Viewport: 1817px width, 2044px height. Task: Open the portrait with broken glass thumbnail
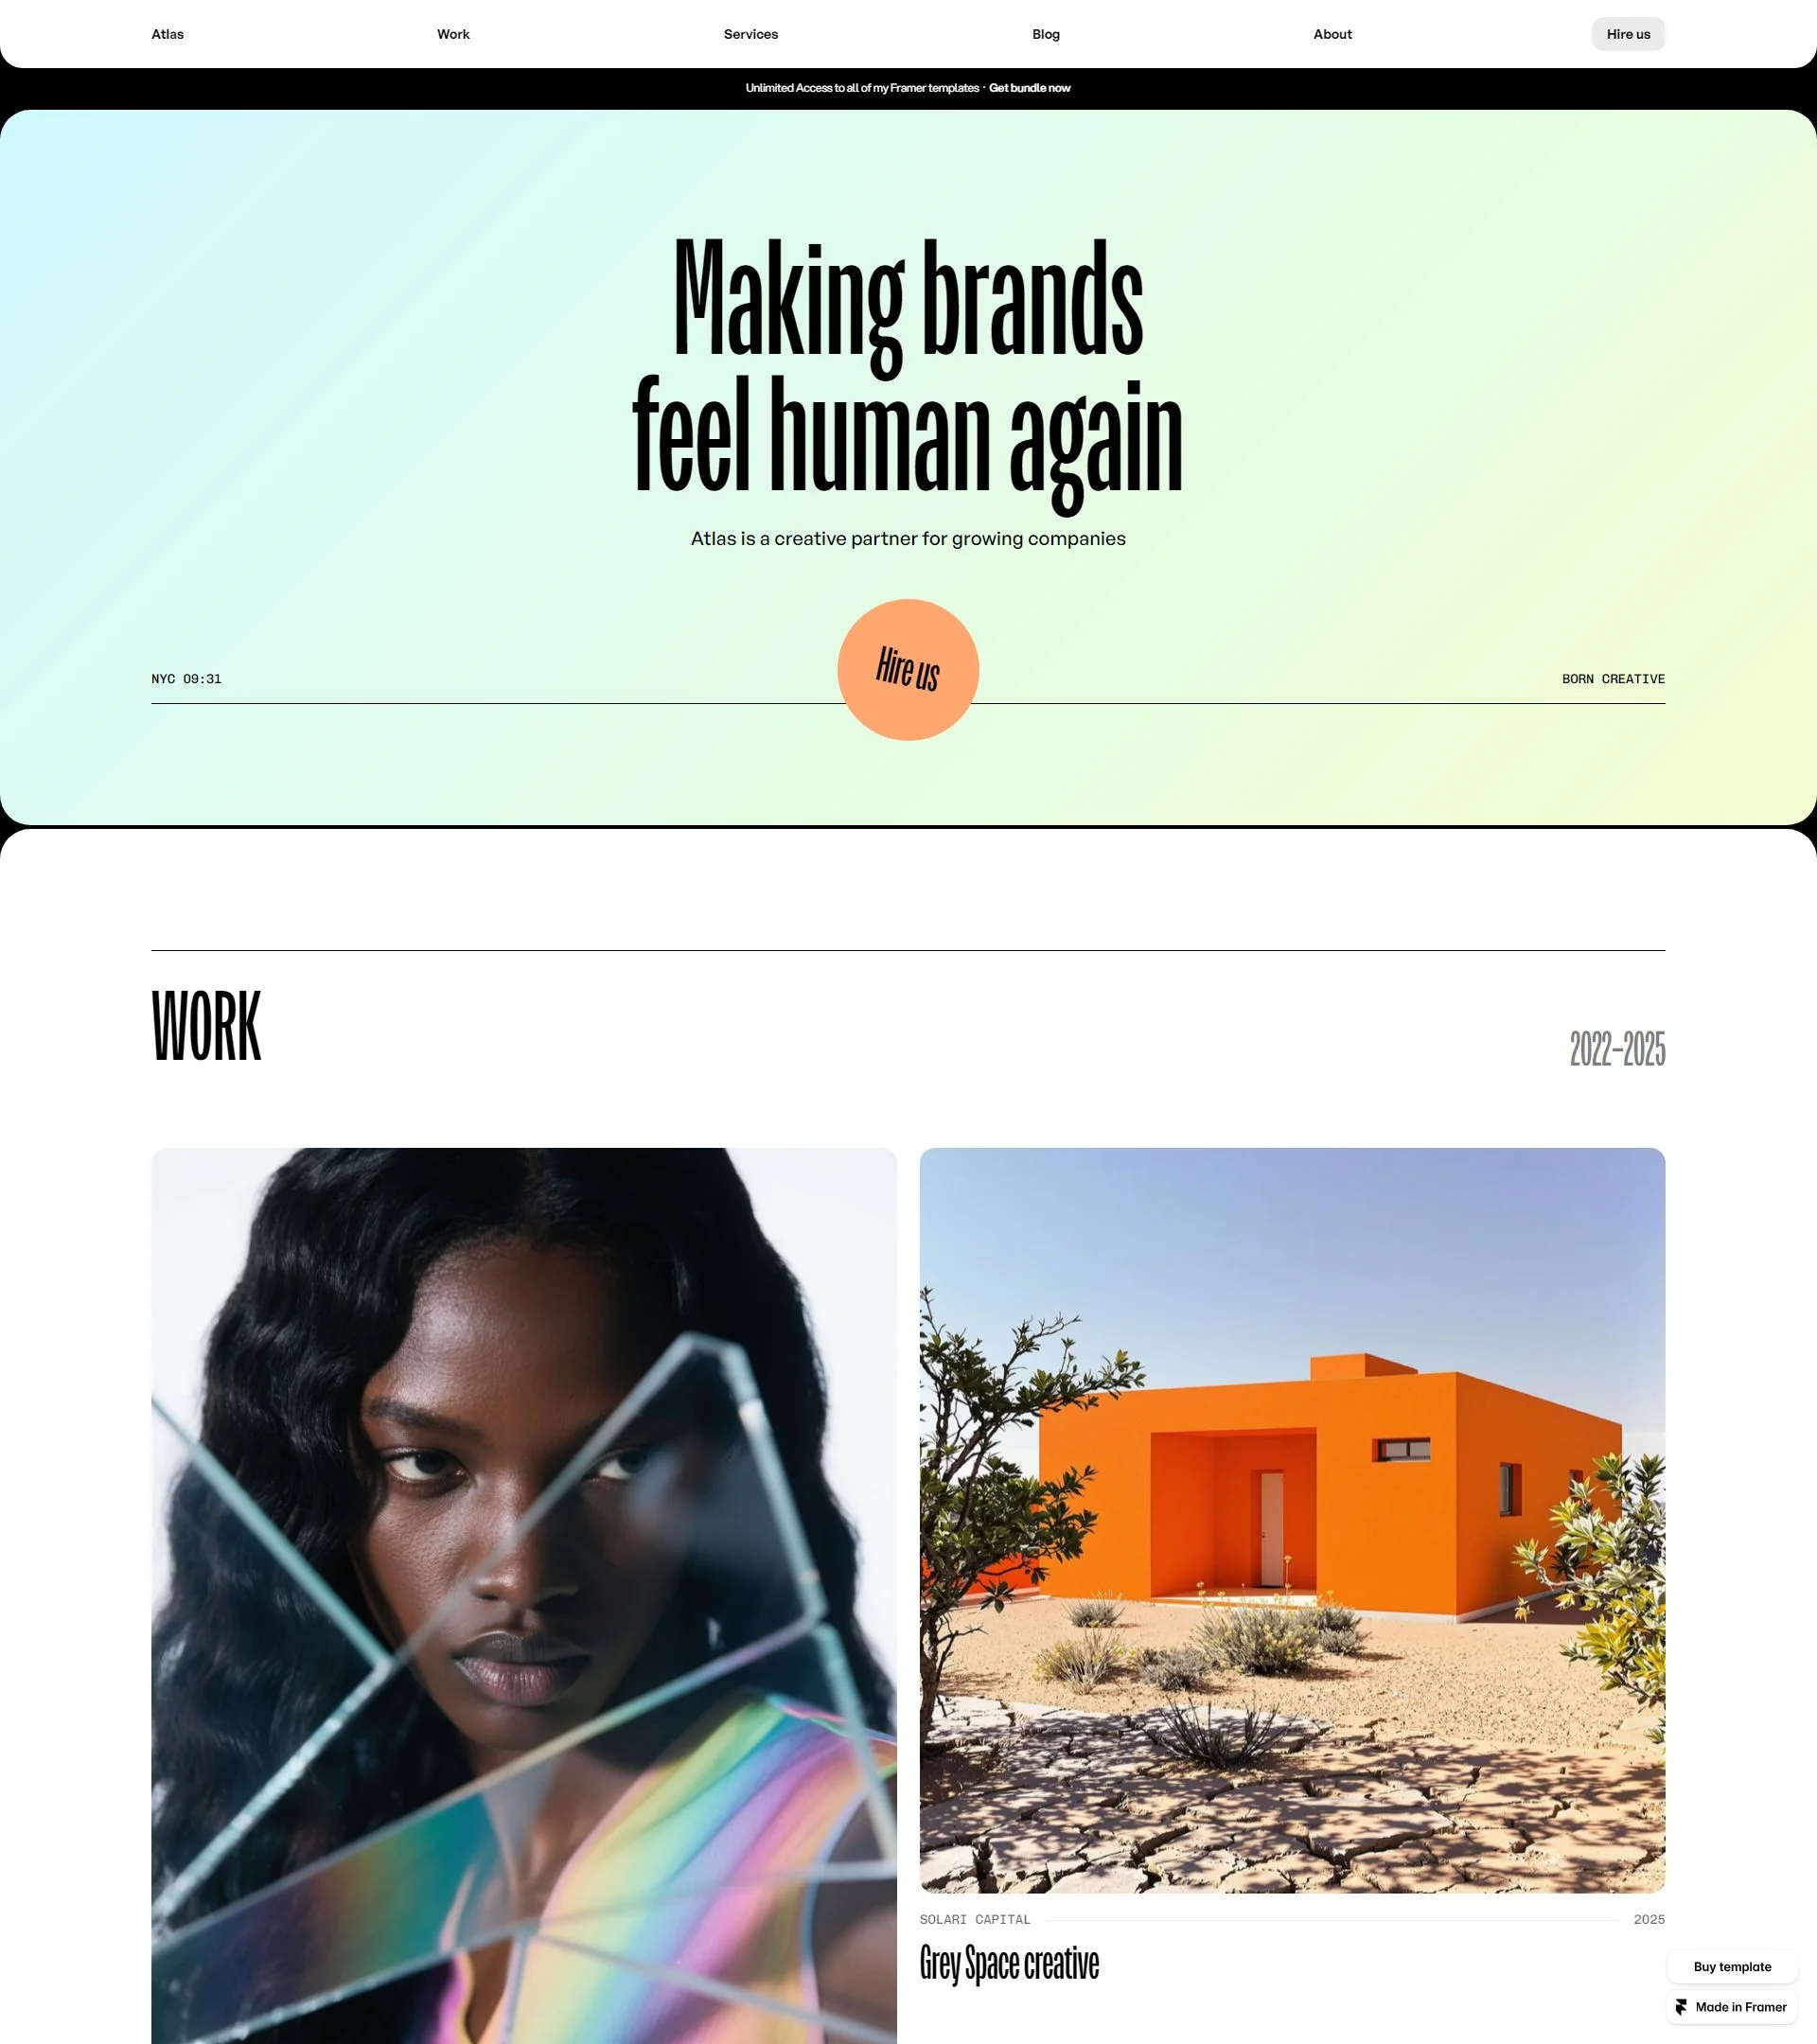(524, 1596)
